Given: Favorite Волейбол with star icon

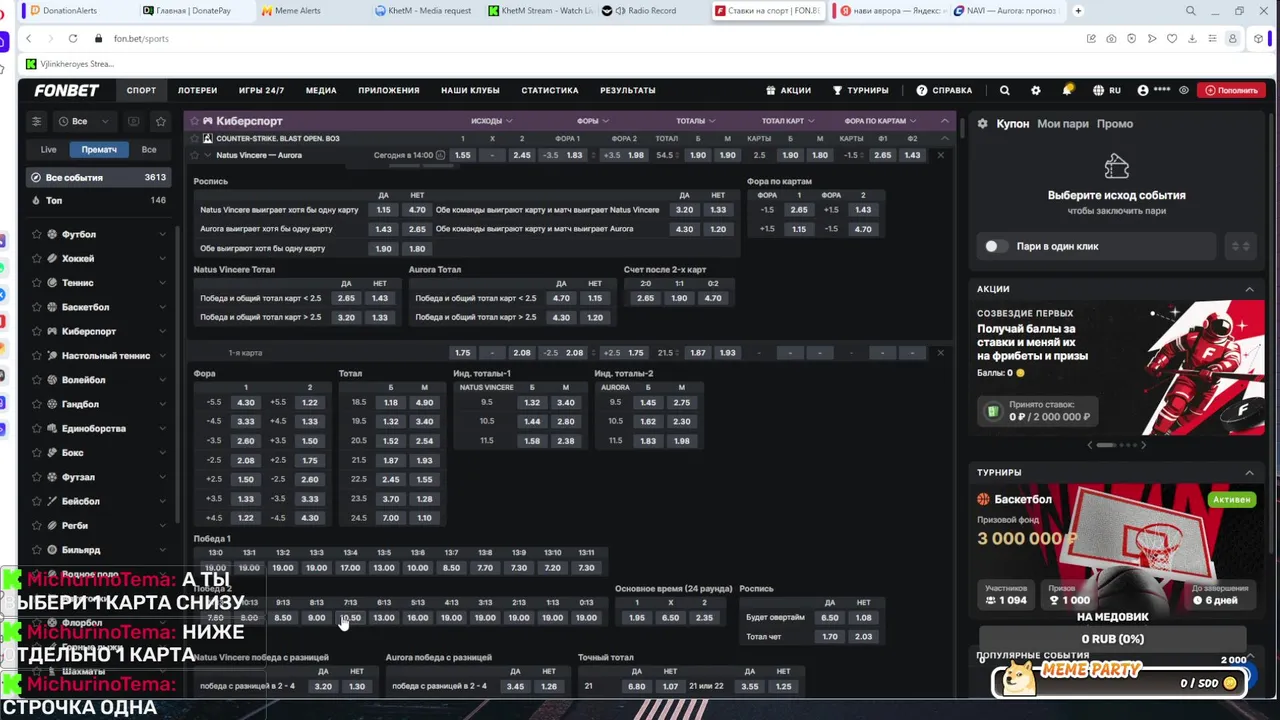Looking at the screenshot, I should click(37, 380).
